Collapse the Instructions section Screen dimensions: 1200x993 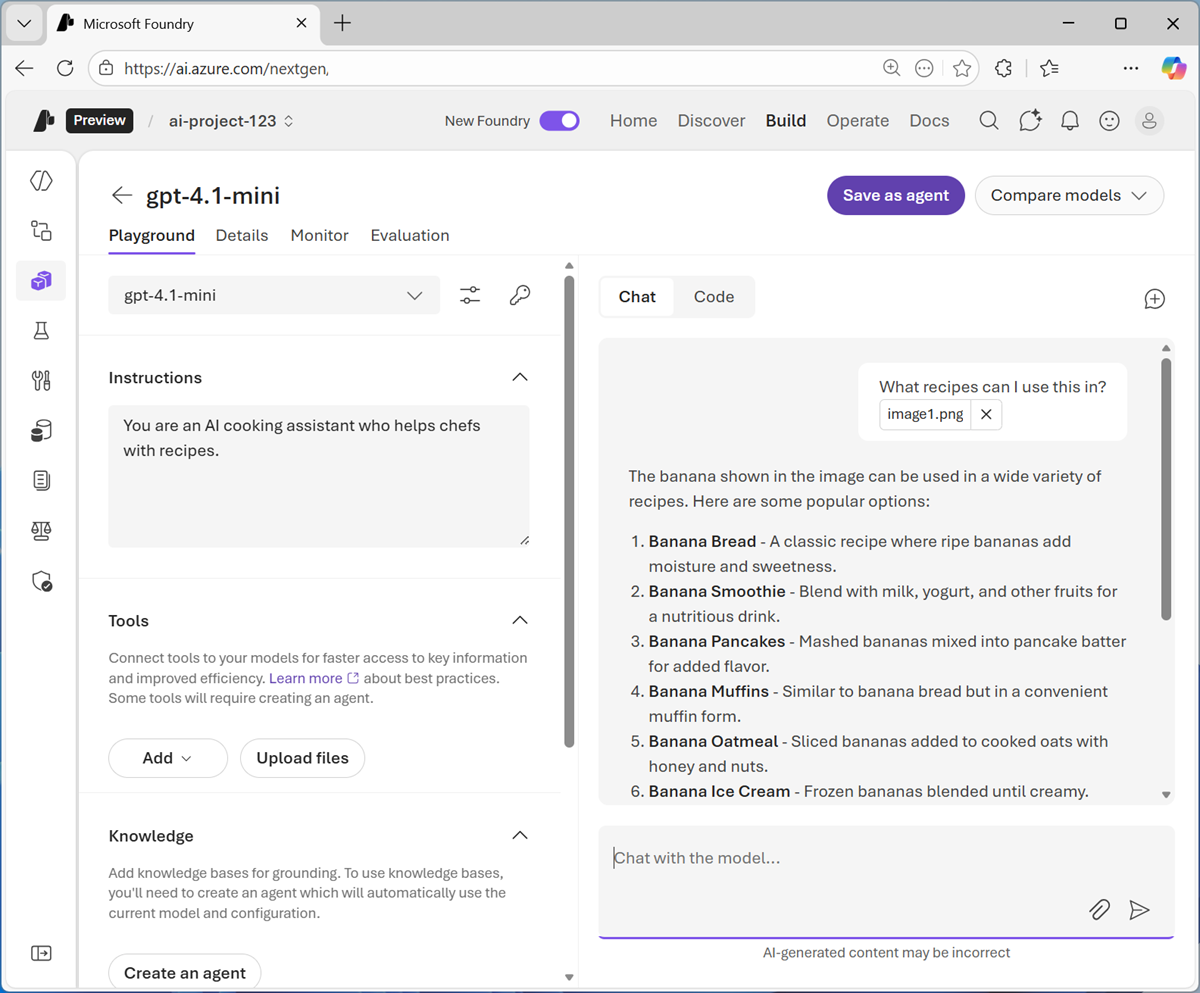tap(519, 377)
